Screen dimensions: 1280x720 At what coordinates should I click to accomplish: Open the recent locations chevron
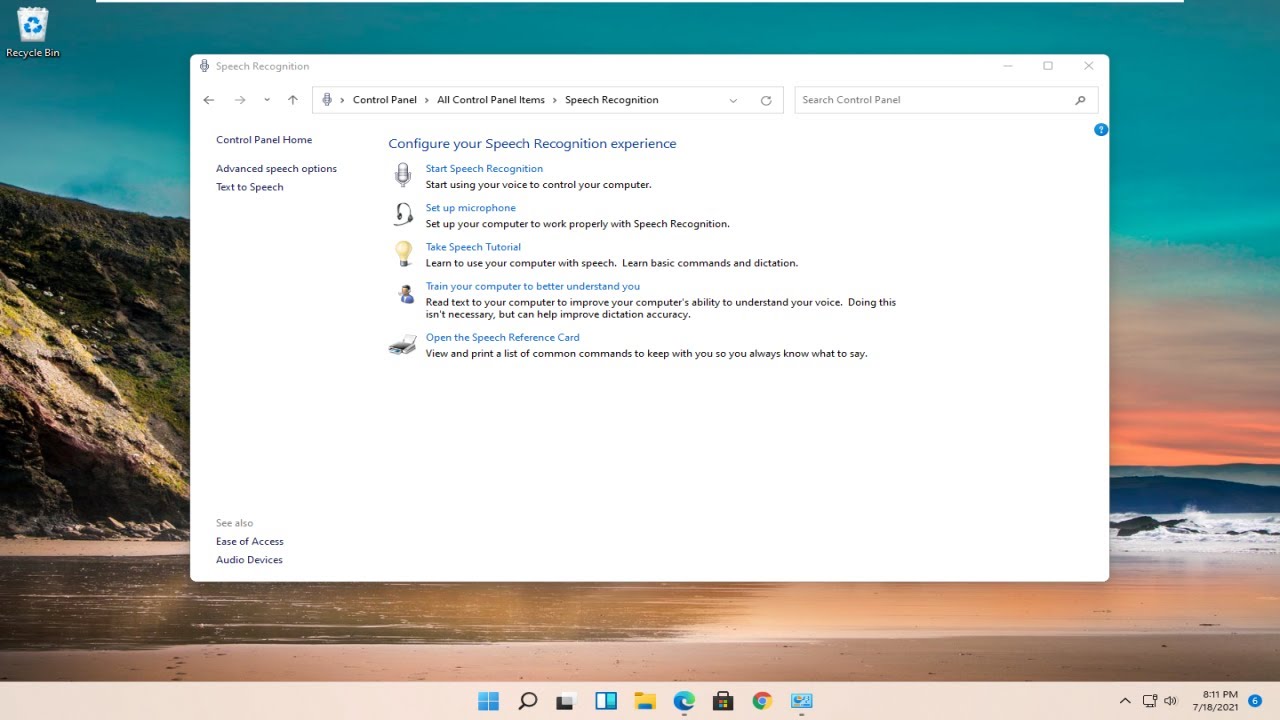pyautogui.click(x=267, y=100)
